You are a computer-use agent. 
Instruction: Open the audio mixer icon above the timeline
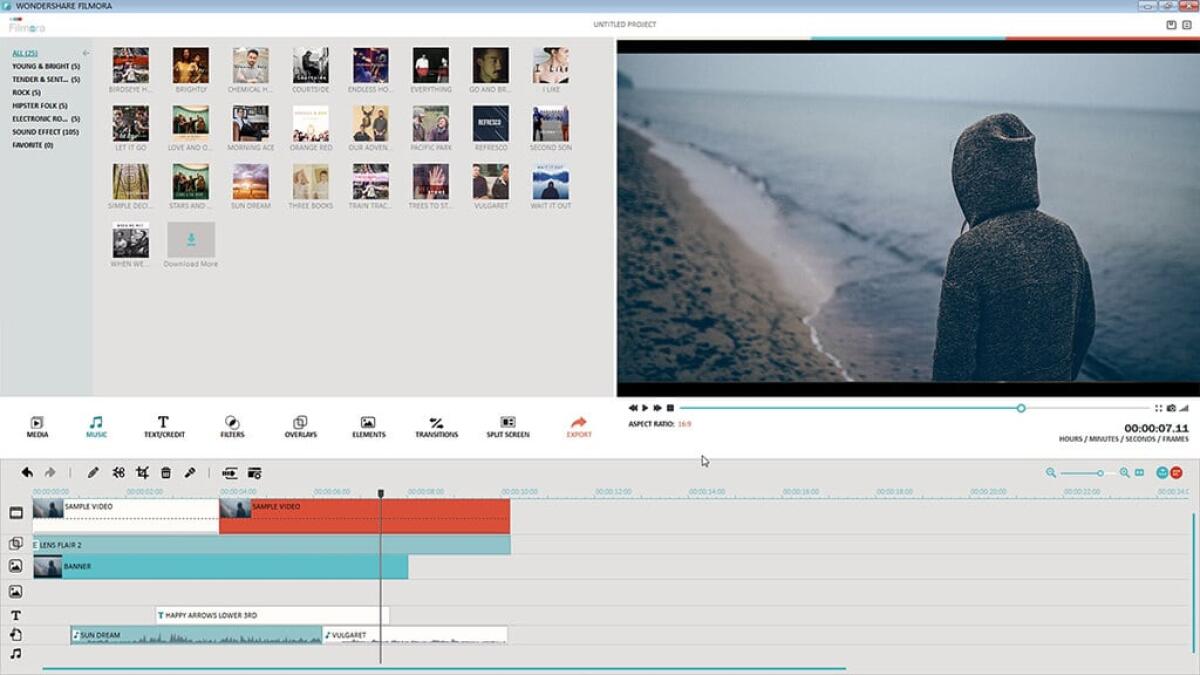pyautogui.click(x=231, y=472)
